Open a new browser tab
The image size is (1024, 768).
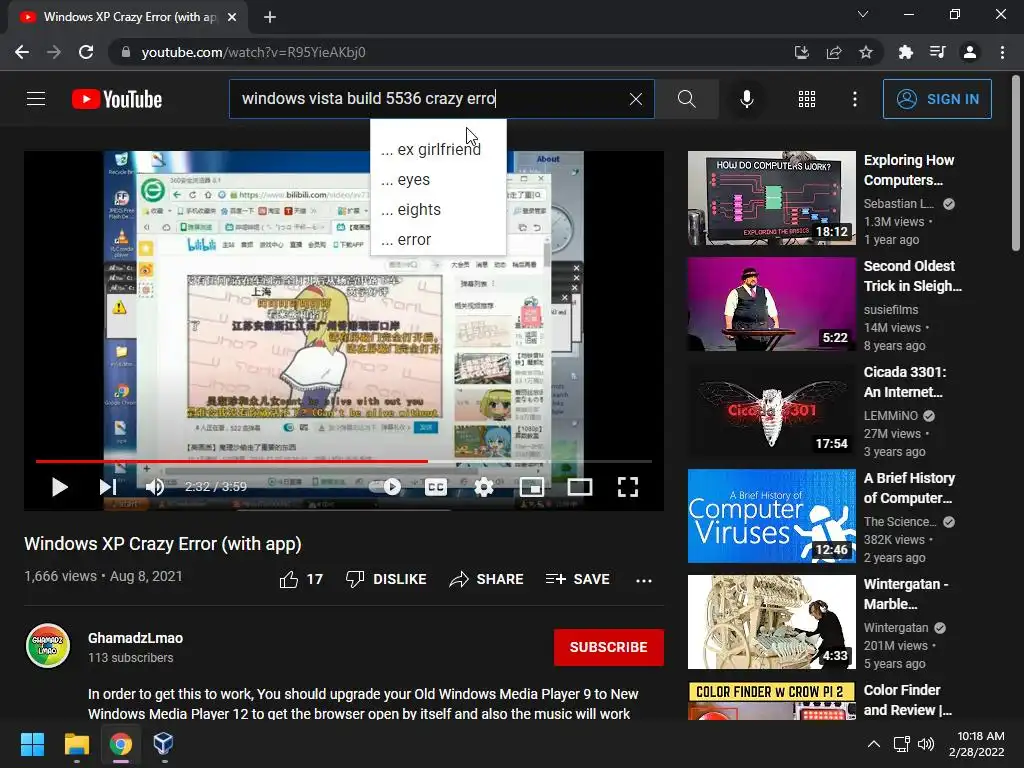270,17
